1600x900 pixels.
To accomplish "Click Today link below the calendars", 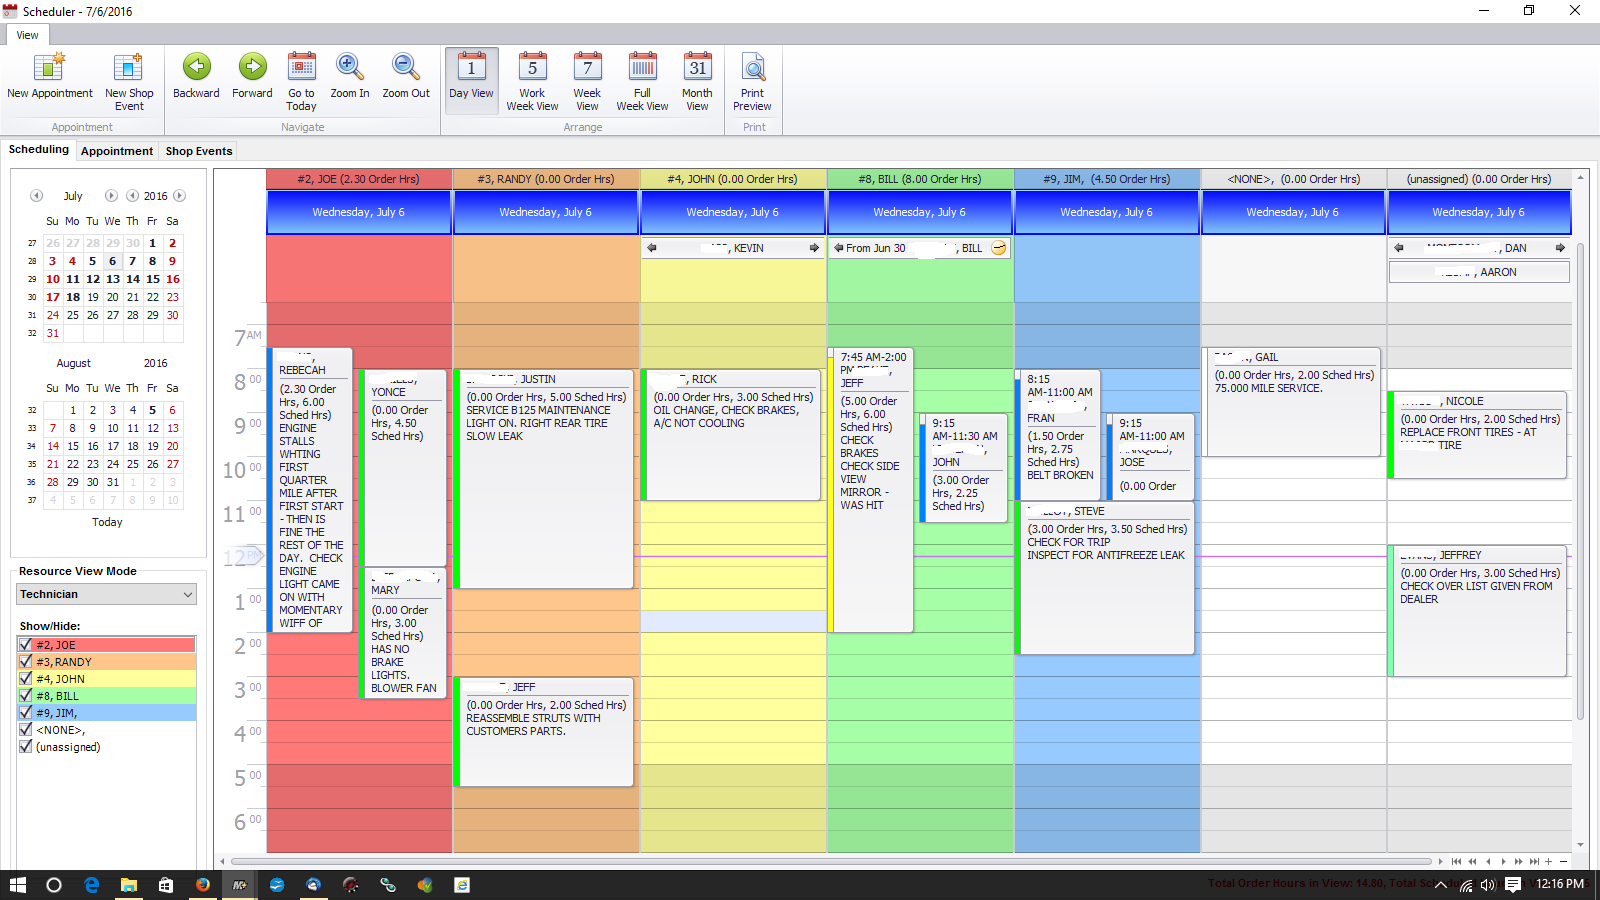I will pyautogui.click(x=107, y=522).
